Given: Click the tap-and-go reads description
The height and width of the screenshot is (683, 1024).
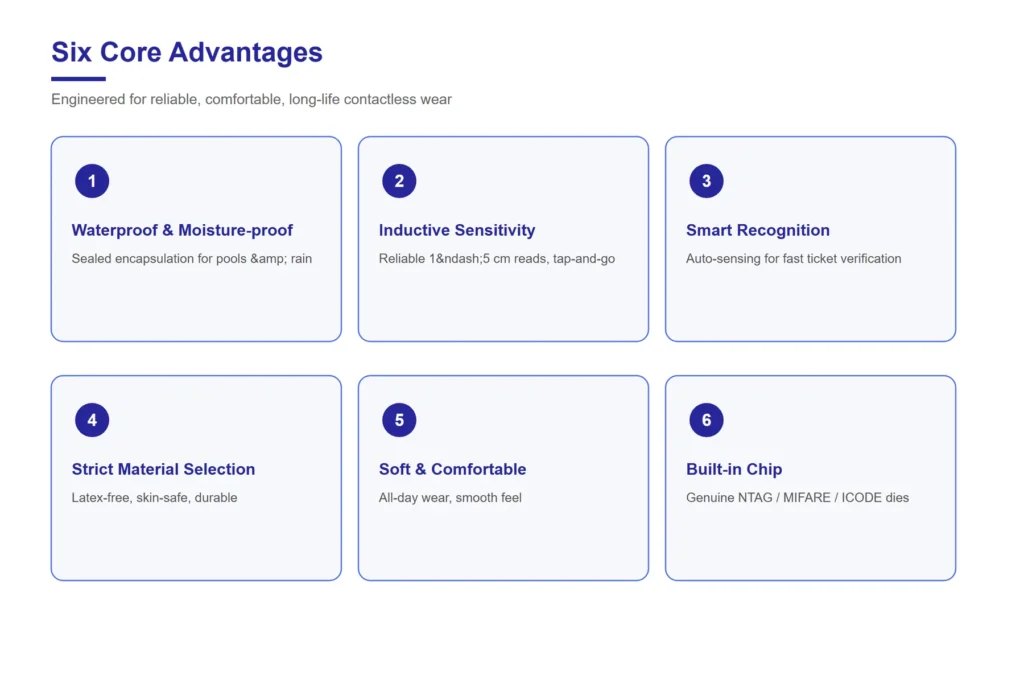Looking at the screenshot, I should point(497,259).
